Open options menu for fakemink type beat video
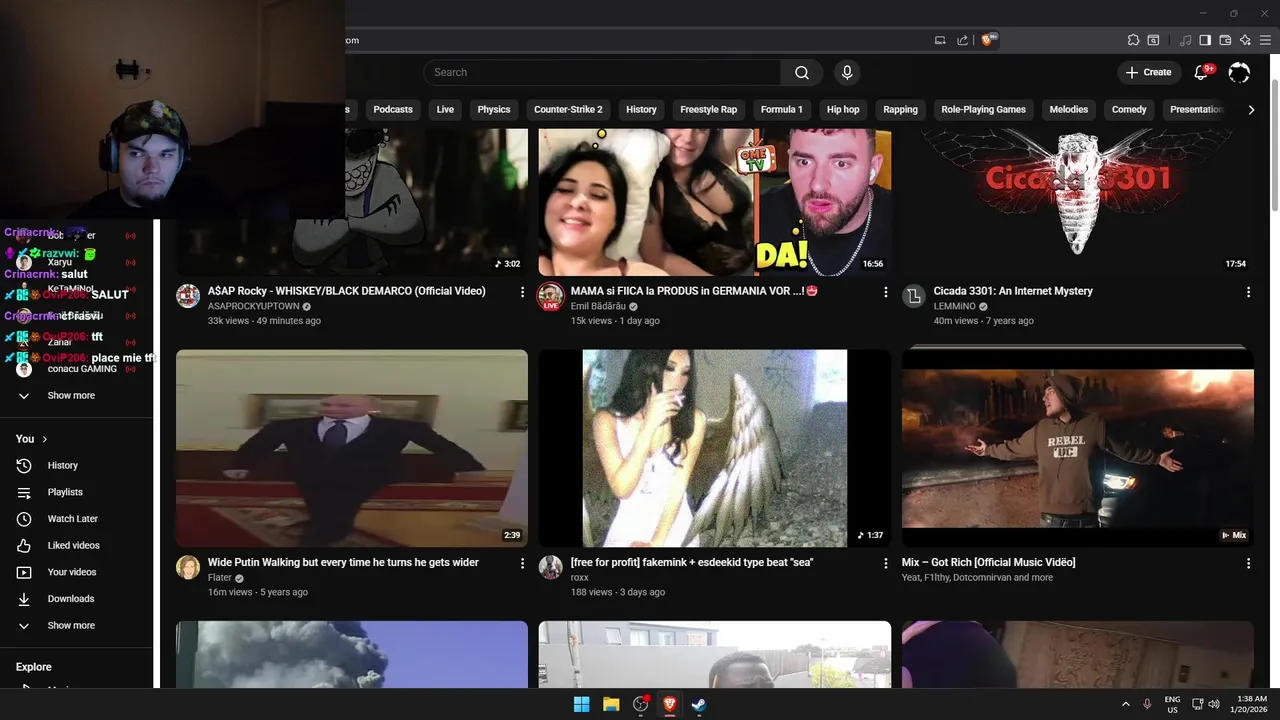The height and width of the screenshot is (720, 1280). tap(885, 564)
